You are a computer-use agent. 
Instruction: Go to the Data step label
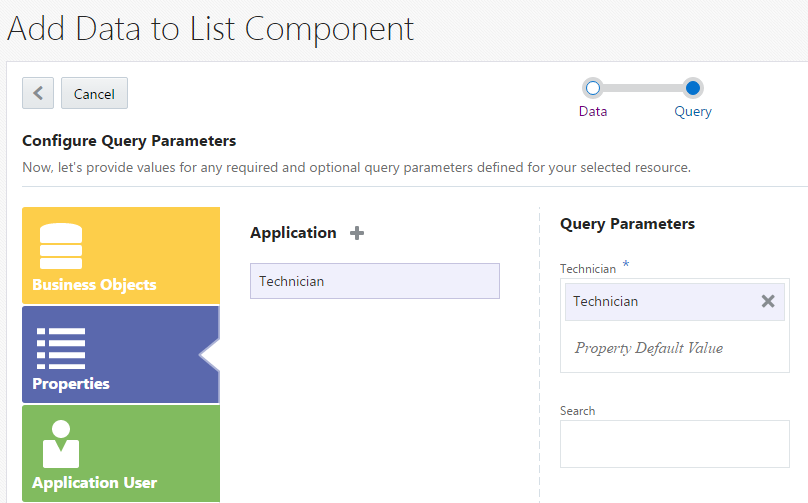[593, 111]
